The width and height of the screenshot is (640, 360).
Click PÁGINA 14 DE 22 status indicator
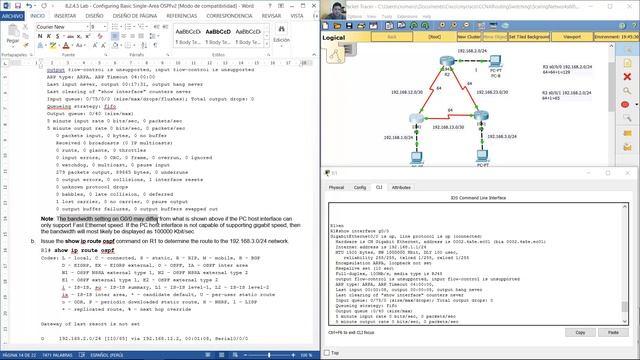click(19, 355)
